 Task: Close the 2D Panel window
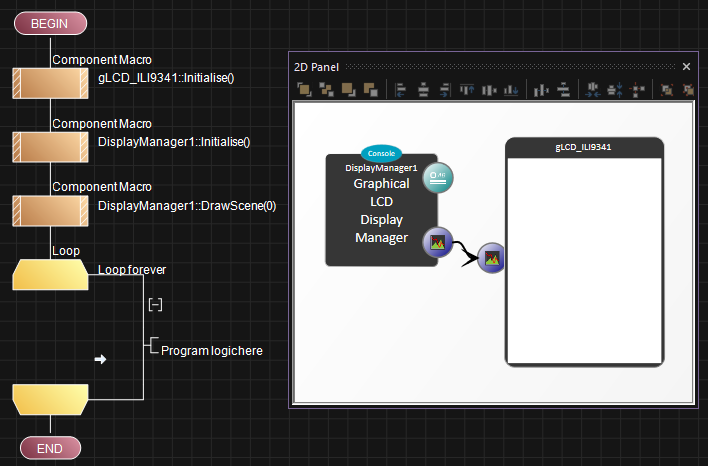click(686, 67)
